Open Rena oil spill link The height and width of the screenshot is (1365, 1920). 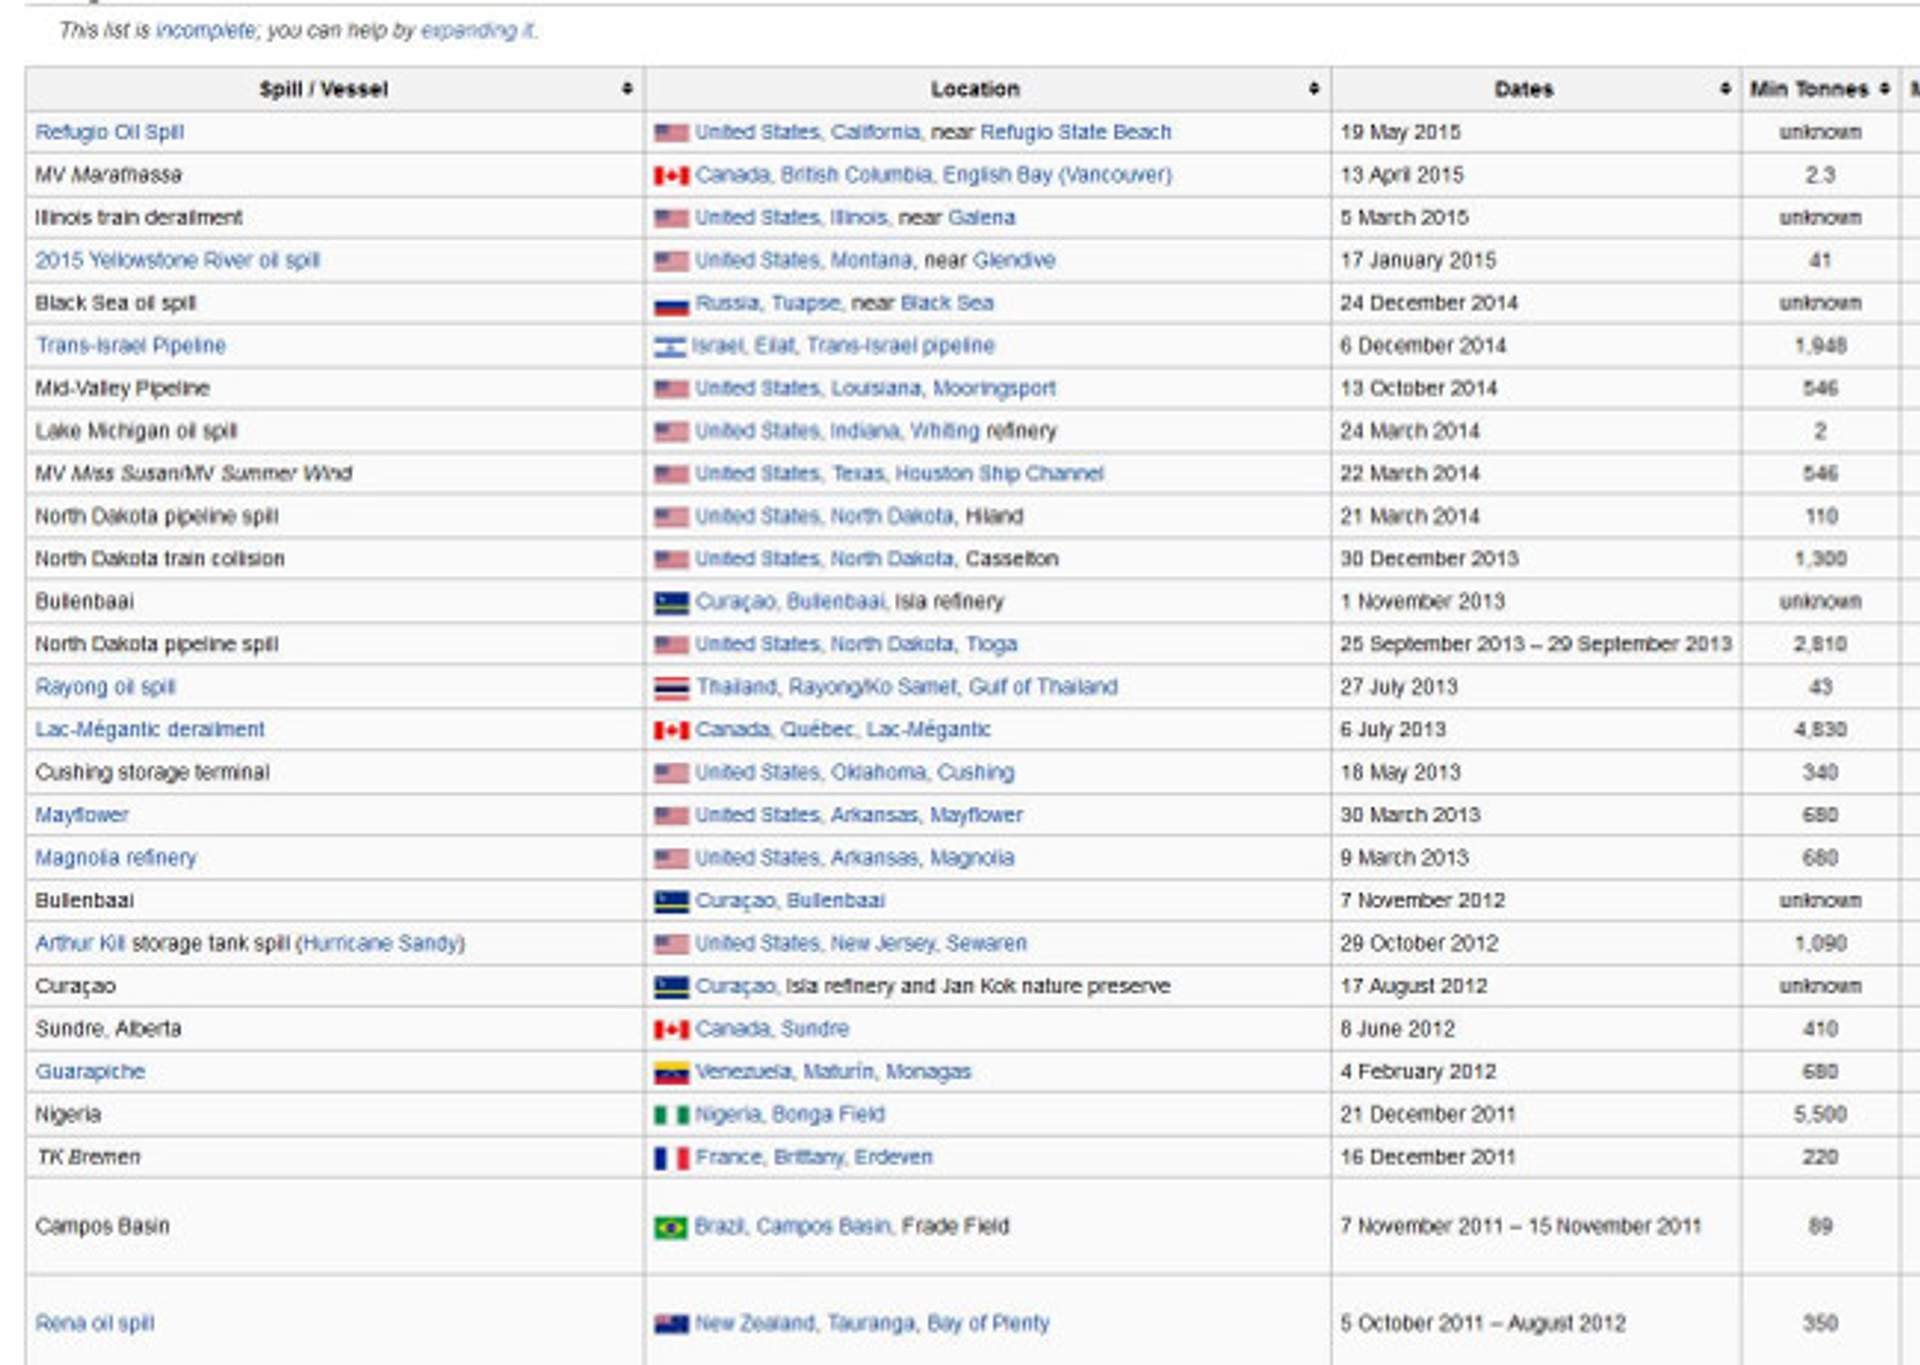pos(94,1323)
